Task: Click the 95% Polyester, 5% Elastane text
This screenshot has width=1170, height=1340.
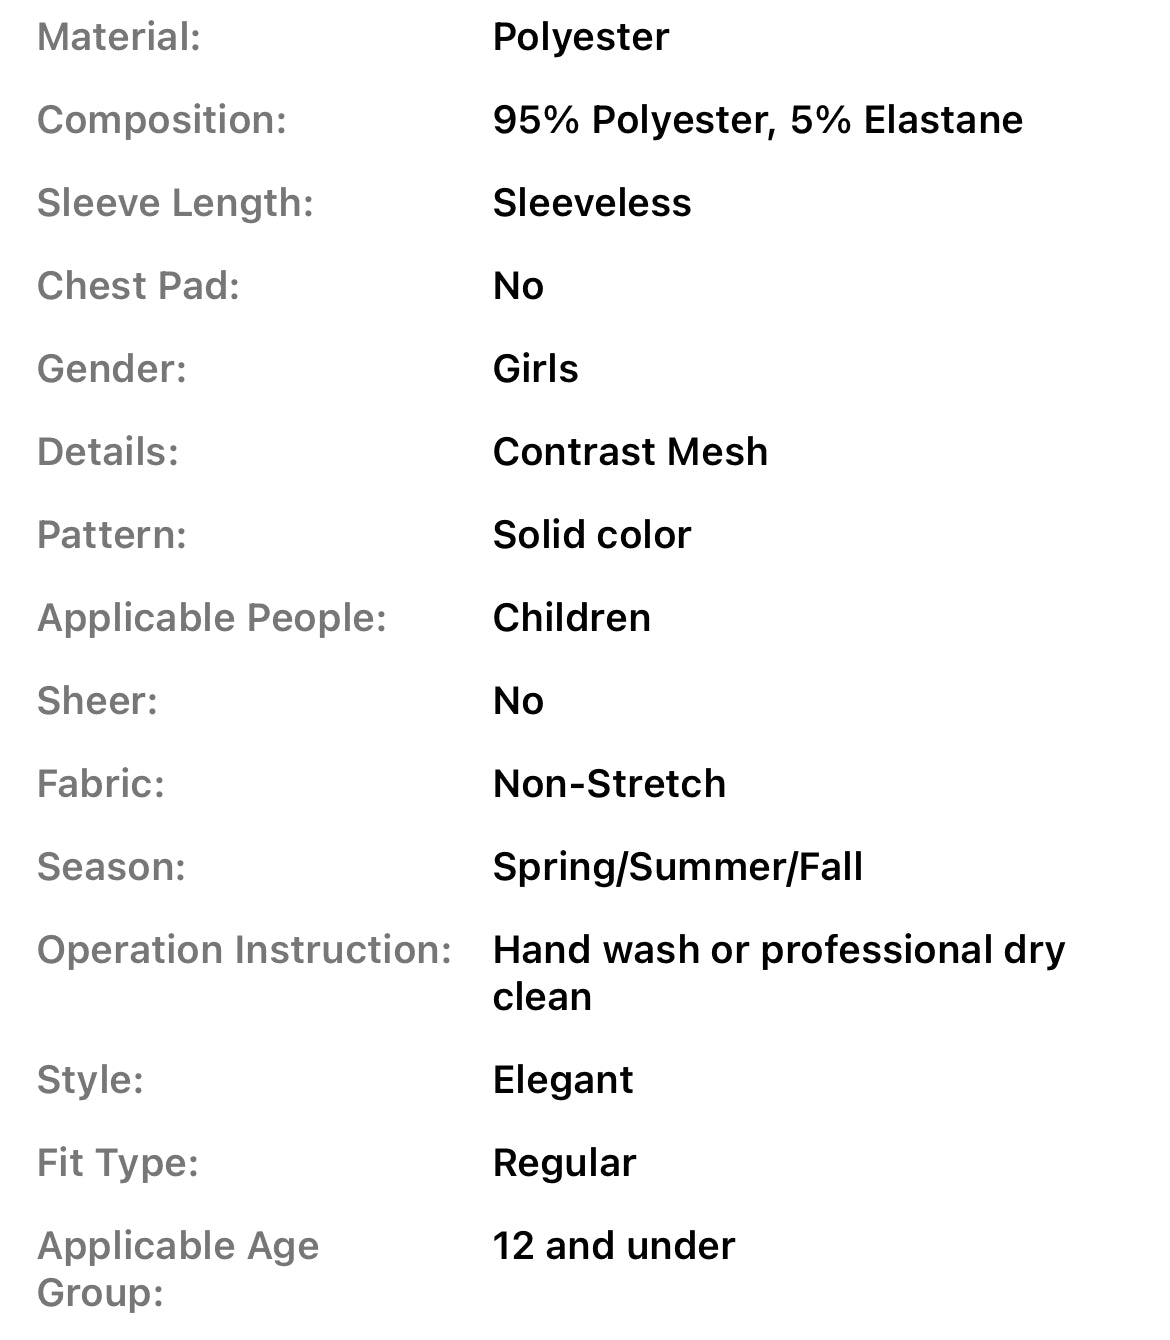Action: tap(757, 121)
